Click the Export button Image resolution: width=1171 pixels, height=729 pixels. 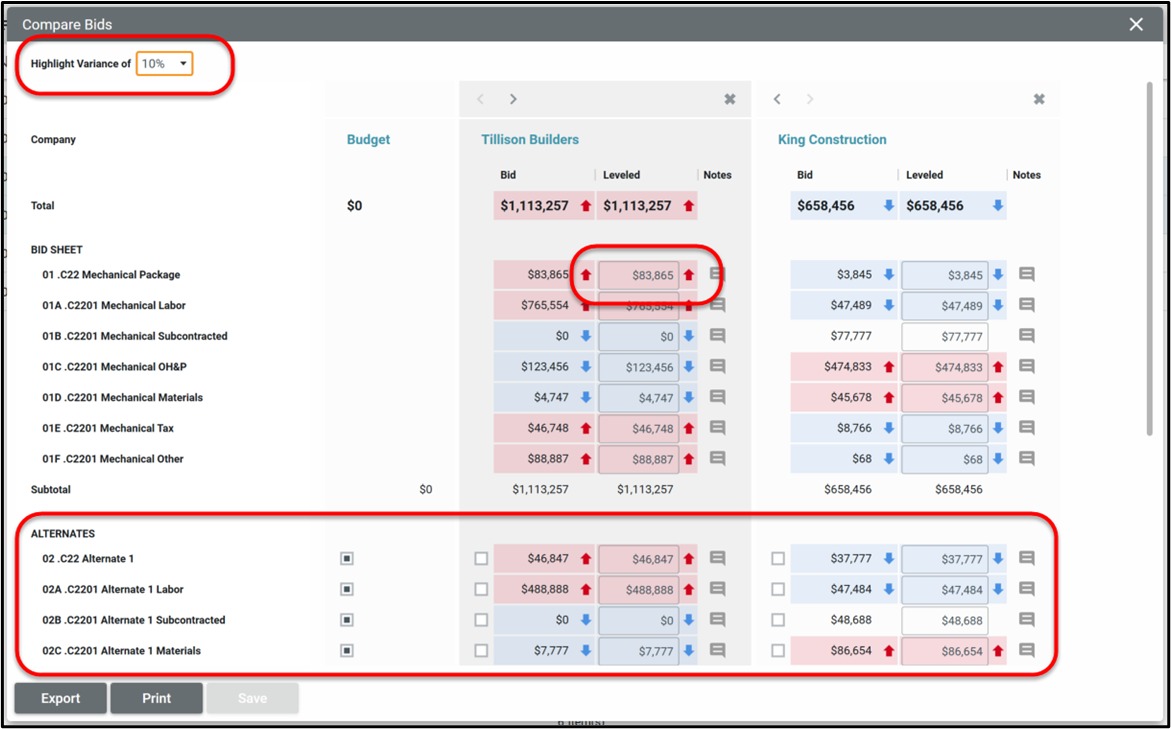[60, 698]
